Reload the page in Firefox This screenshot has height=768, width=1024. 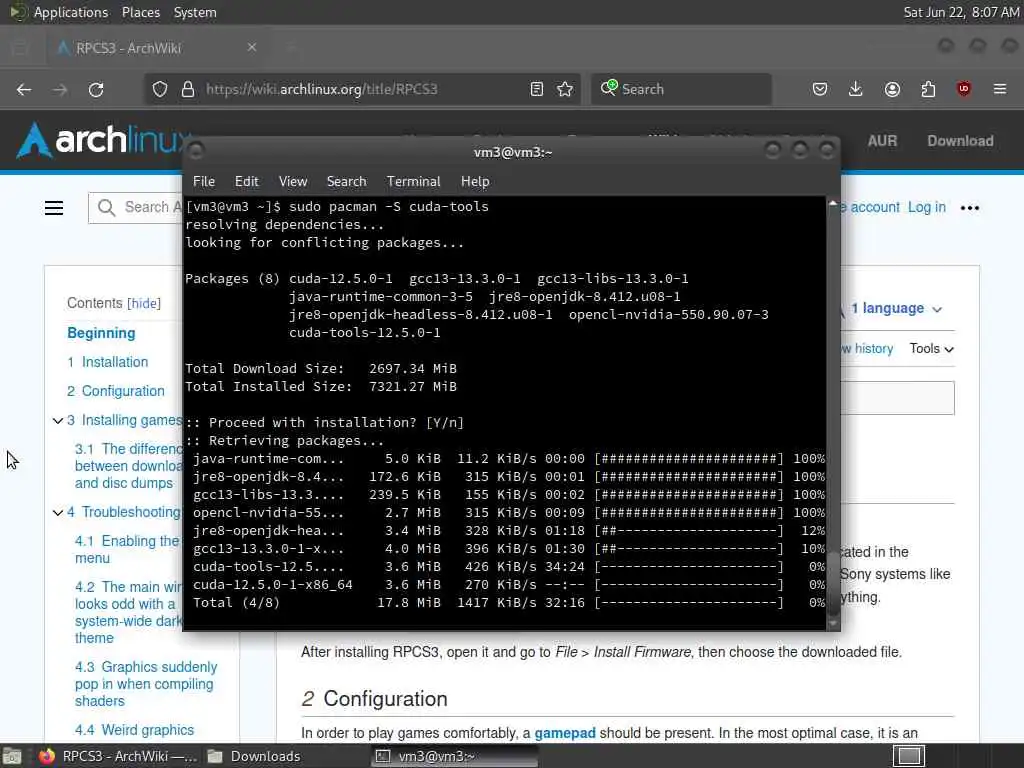coord(96,89)
